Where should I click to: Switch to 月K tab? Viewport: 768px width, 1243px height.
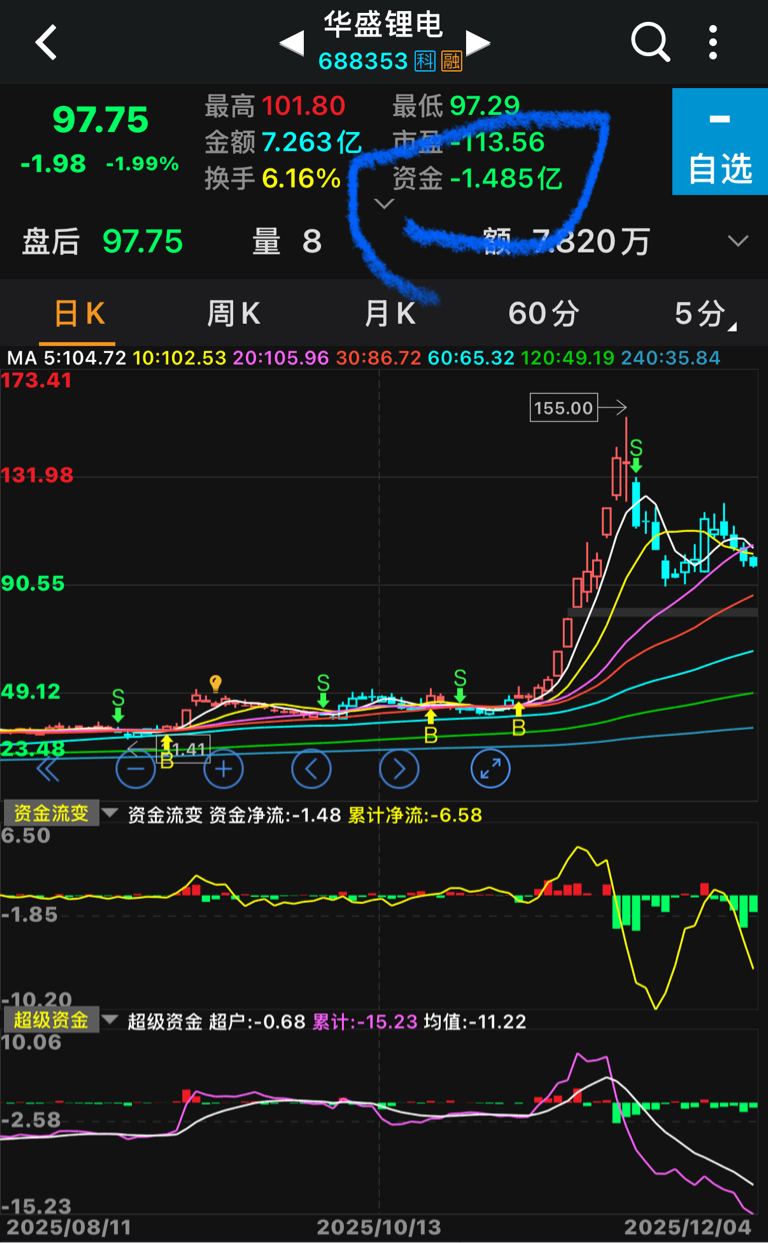[389, 314]
